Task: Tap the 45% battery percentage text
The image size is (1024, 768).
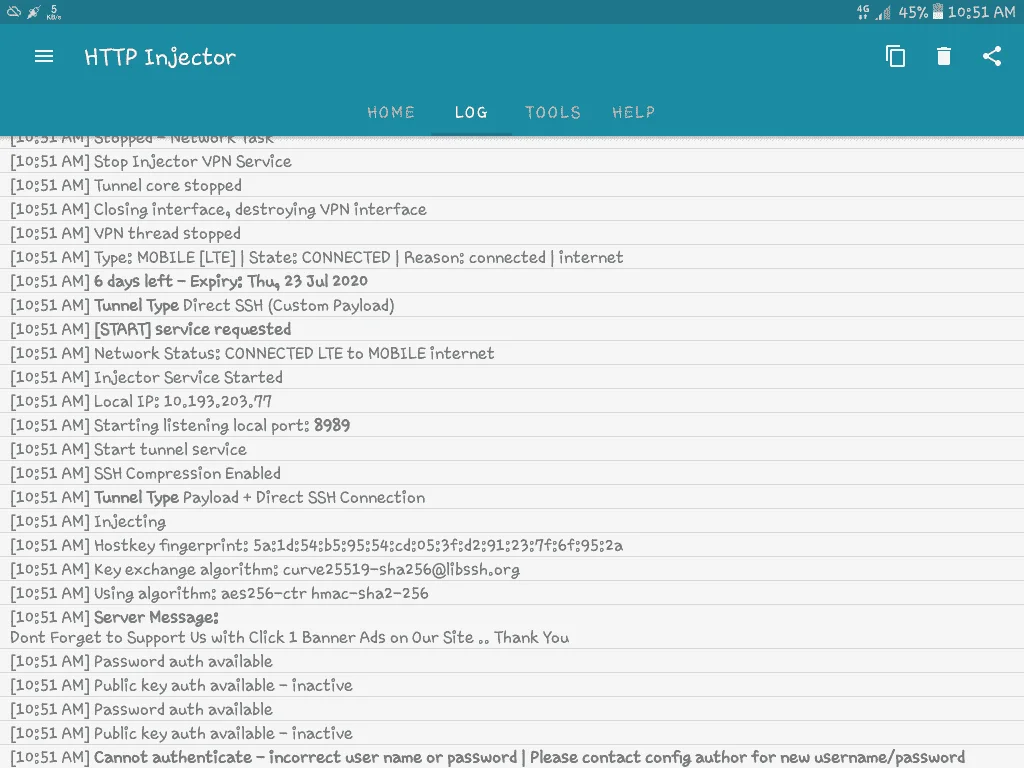Action: 913,12
